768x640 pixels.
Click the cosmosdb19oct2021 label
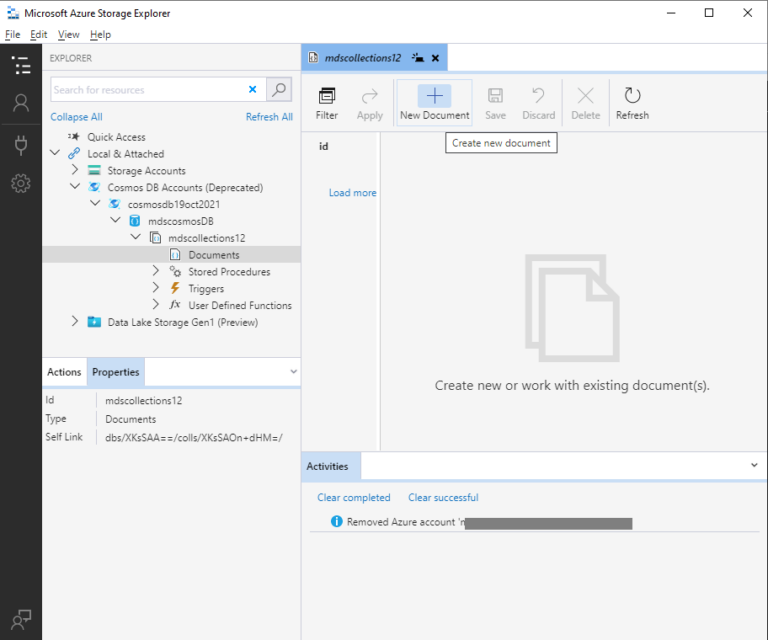(x=174, y=204)
